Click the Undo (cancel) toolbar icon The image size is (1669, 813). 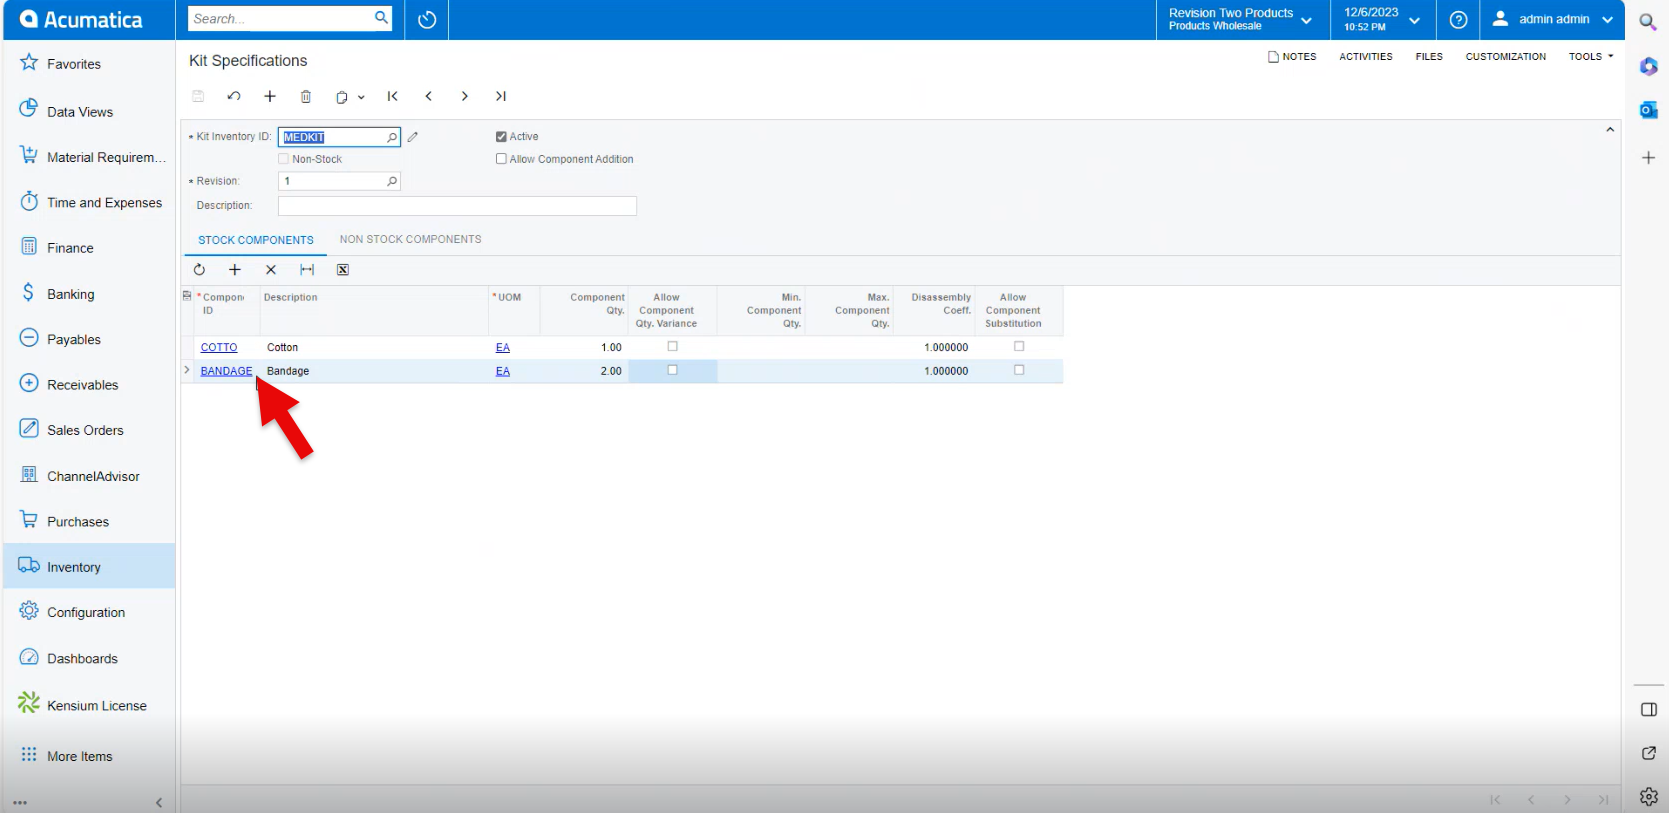(x=234, y=96)
